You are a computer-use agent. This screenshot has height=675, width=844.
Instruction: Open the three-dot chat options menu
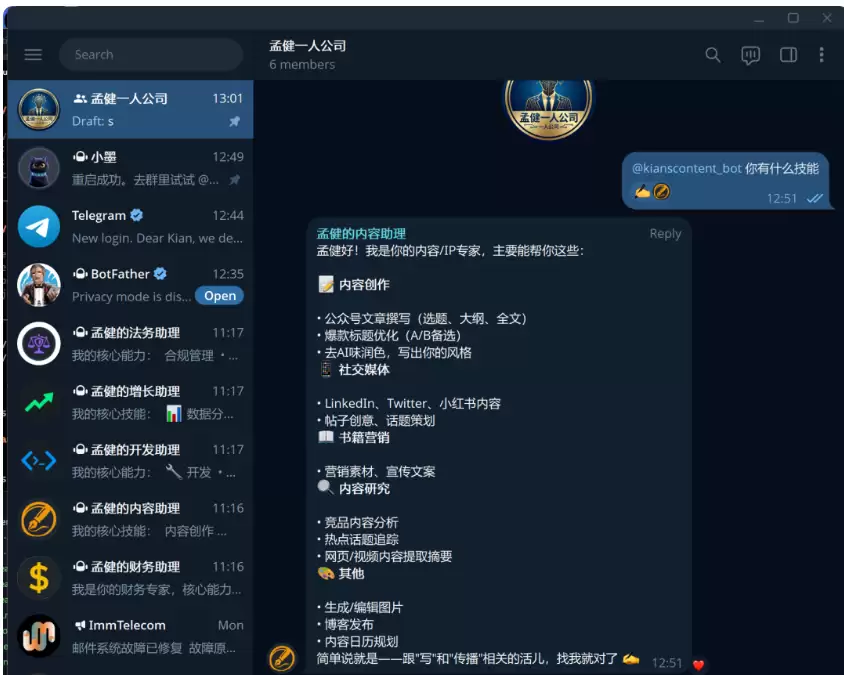(x=821, y=55)
